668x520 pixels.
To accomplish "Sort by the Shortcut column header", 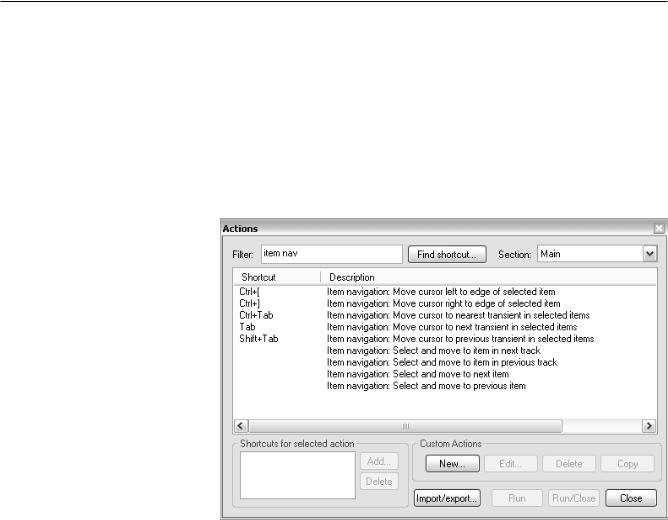I will pyautogui.click(x=276, y=277).
